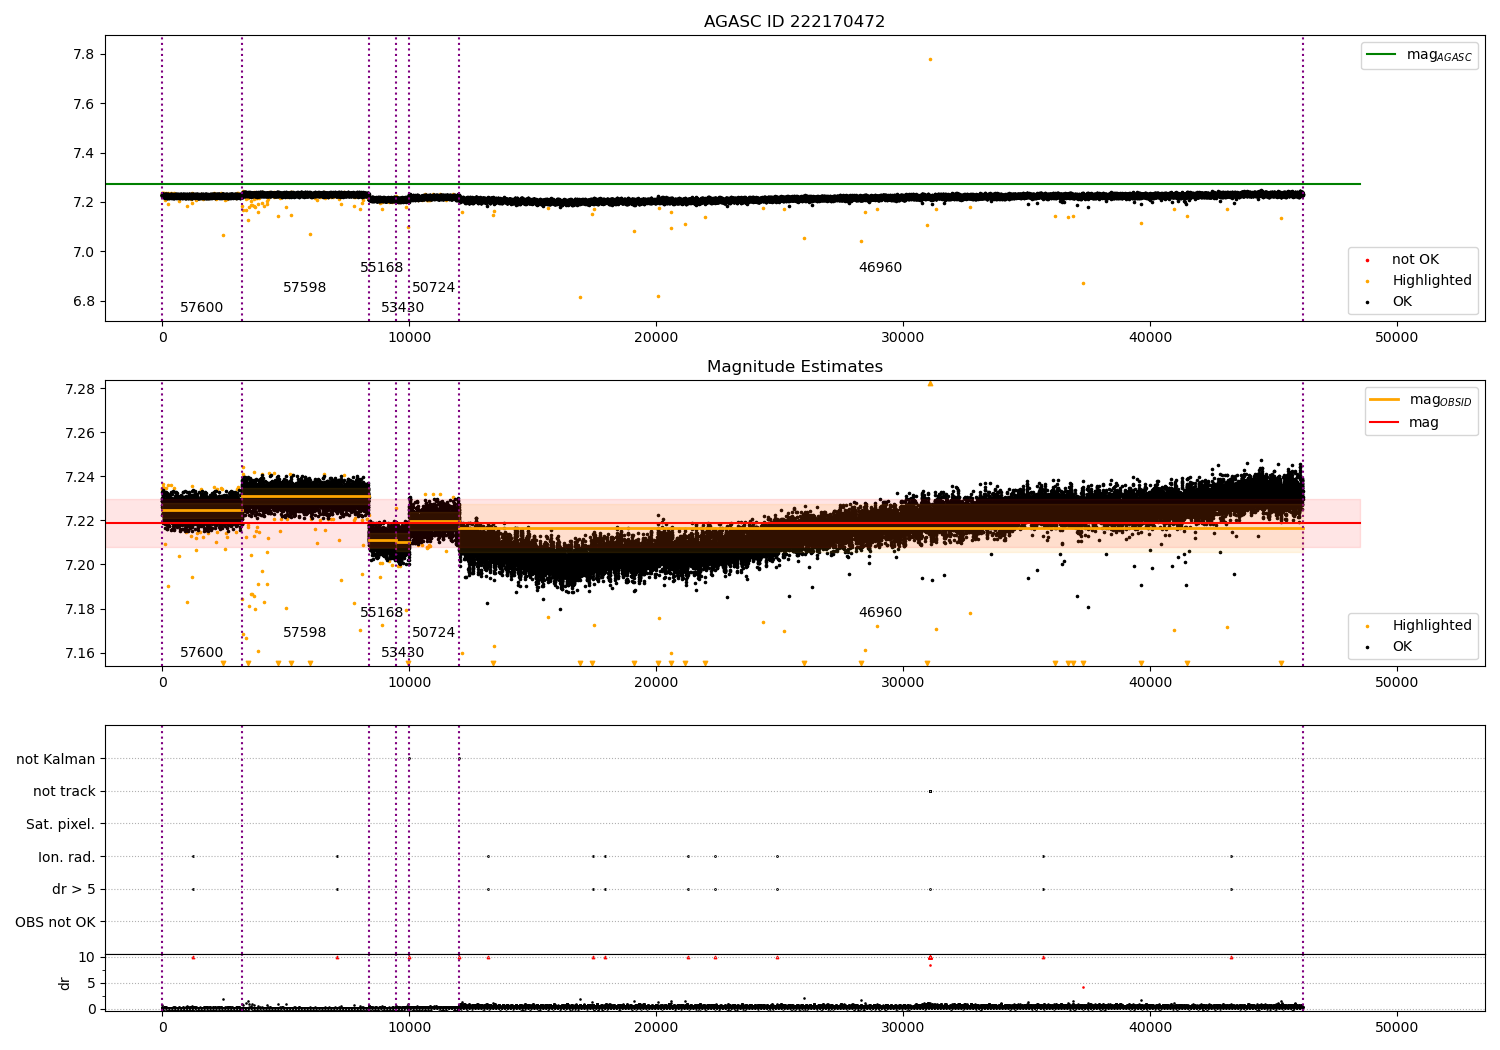Click the 10000 x-axis tick under bottom plot
This screenshot has height=1050, width=1500.
point(409,1027)
